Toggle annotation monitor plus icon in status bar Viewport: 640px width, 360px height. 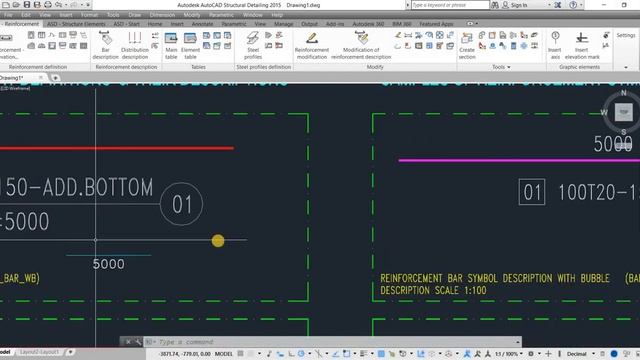[548, 353]
